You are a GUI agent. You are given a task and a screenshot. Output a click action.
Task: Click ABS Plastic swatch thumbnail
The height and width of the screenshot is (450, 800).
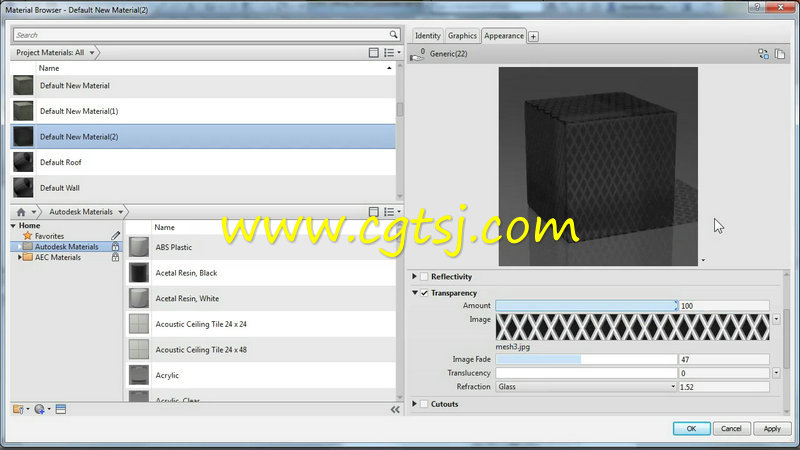138,247
